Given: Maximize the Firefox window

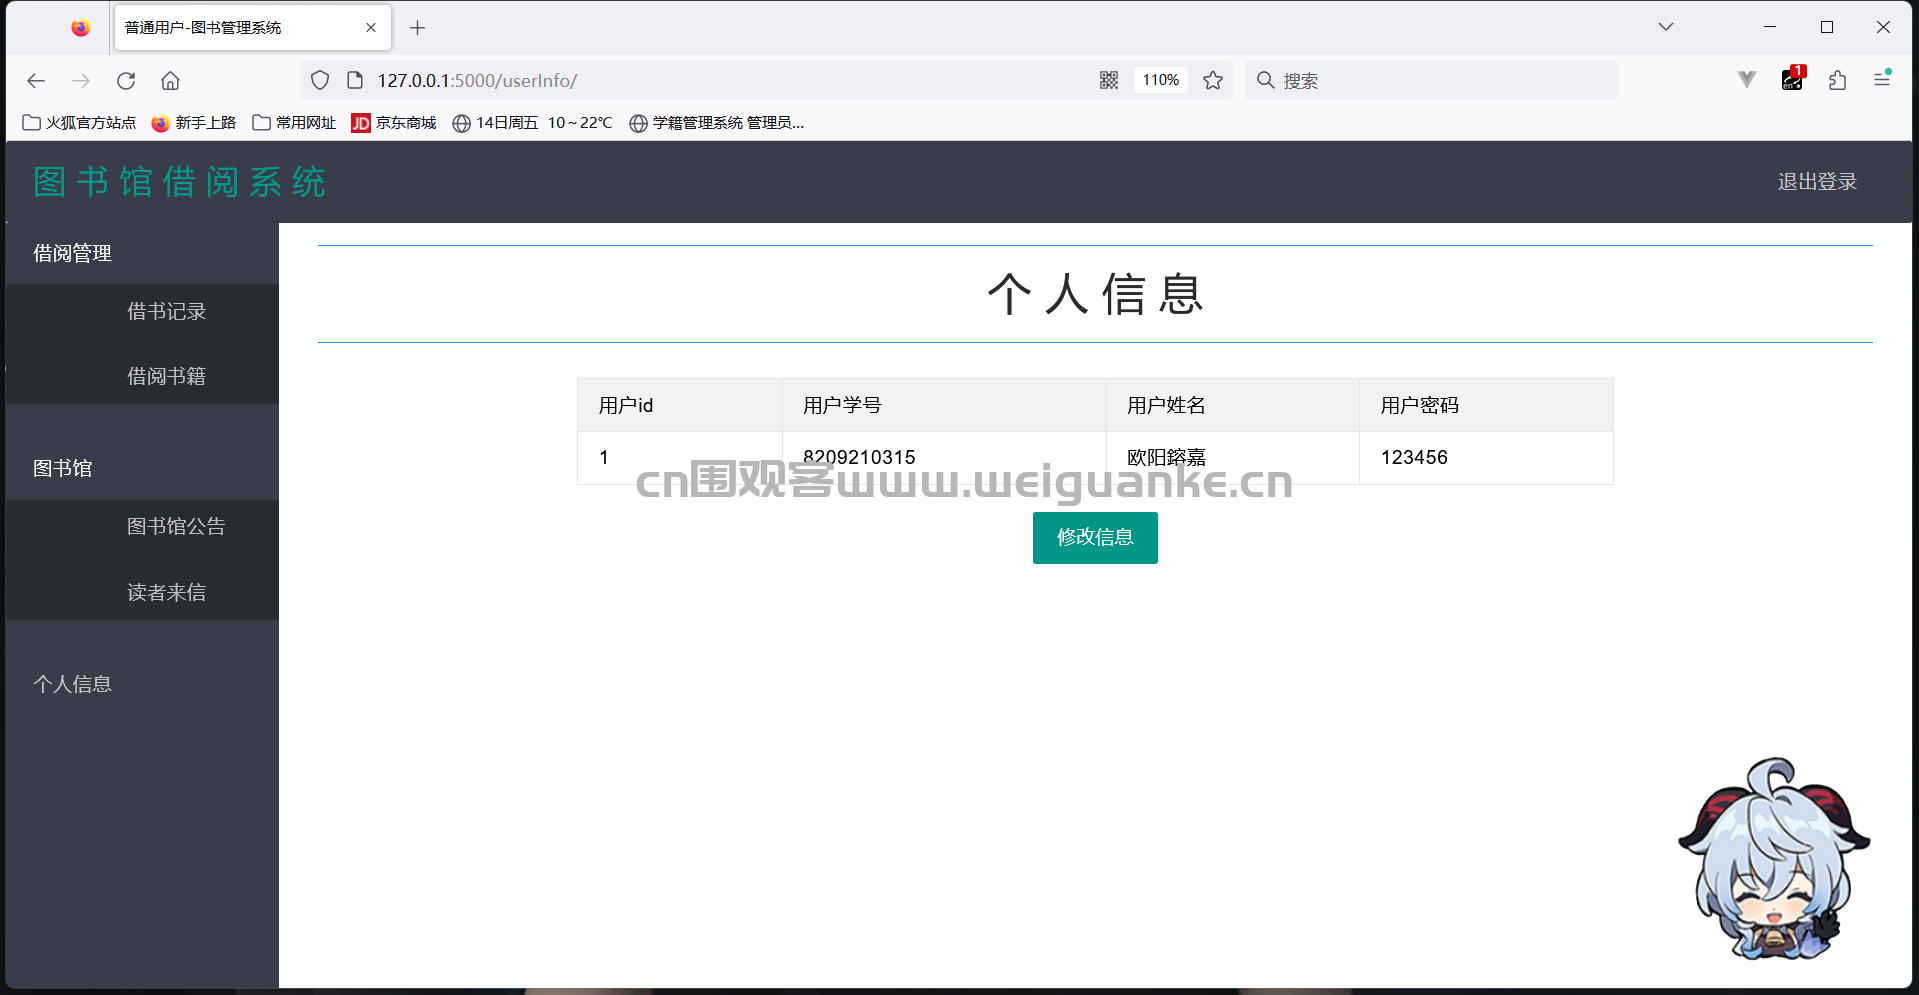Looking at the screenshot, I should coord(1827,27).
